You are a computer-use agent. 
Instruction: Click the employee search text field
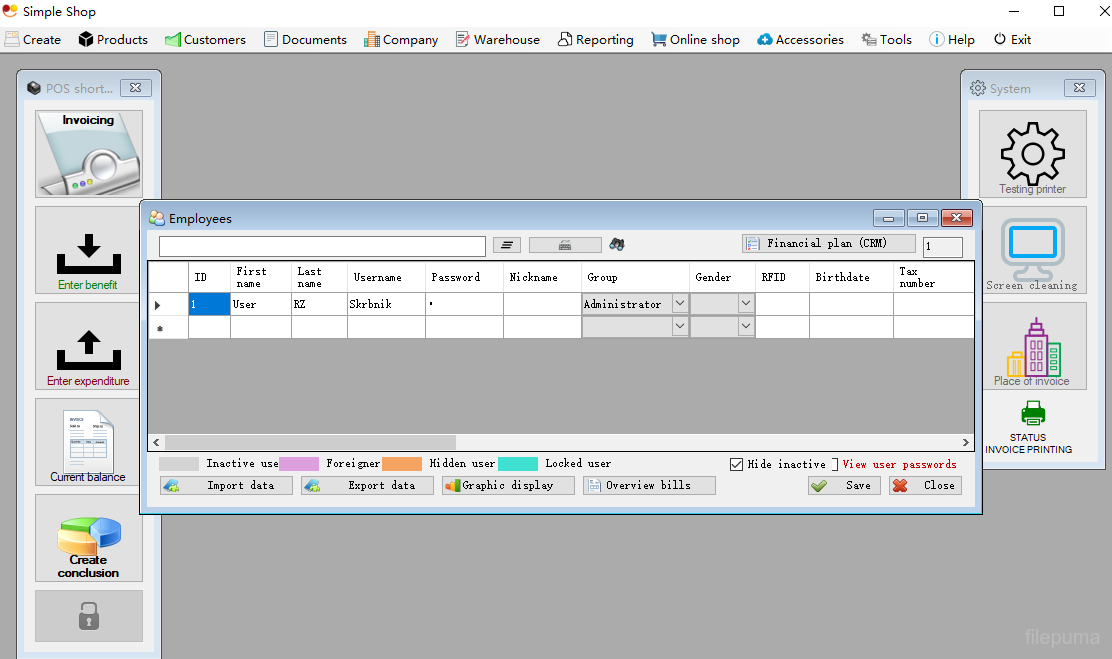[x=322, y=246]
